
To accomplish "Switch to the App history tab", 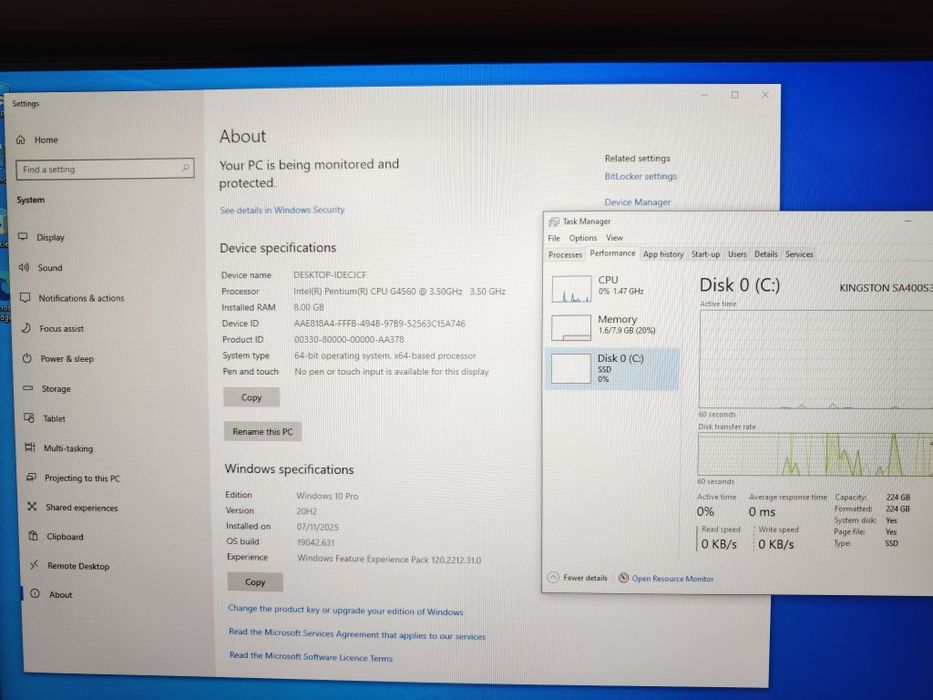I will pyautogui.click(x=663, y=254).
